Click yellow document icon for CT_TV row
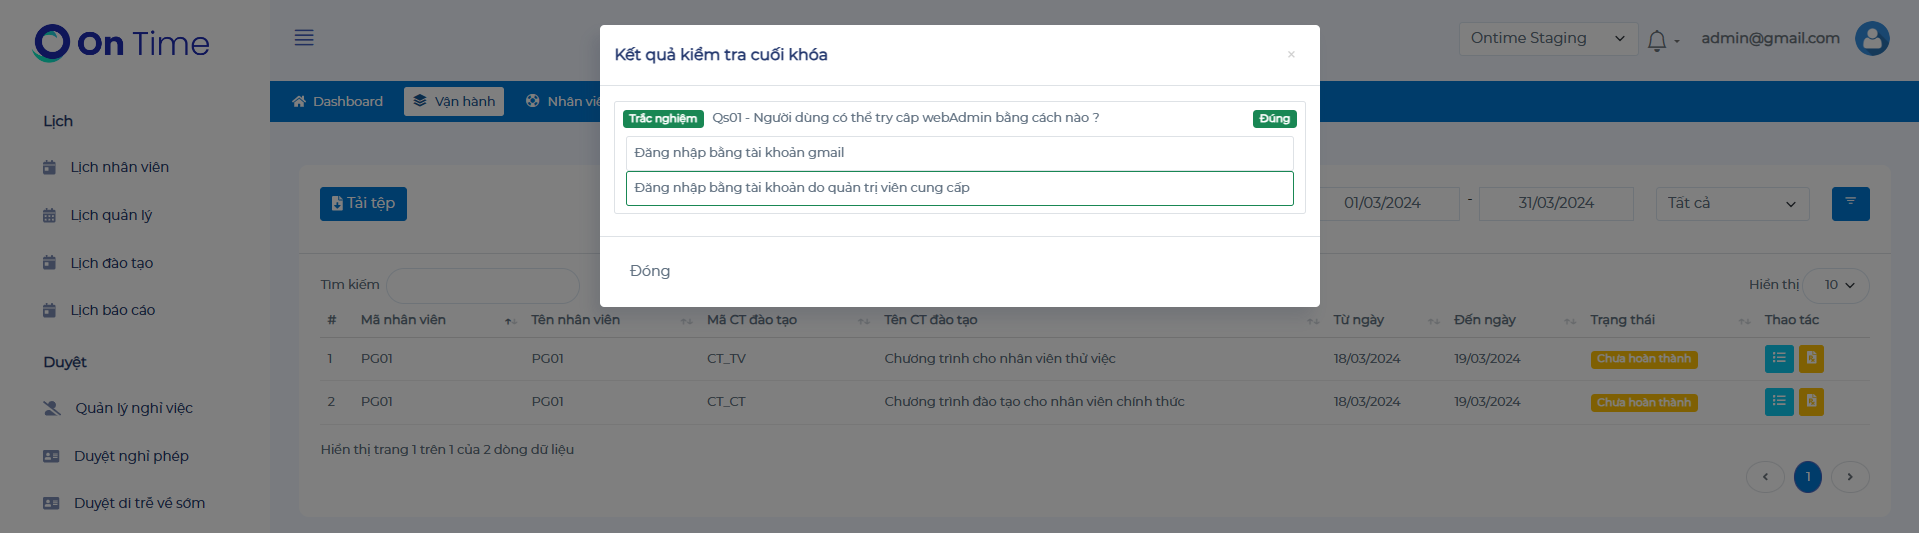This screenshot has width=1919, height=533. click(x=1811, y=358)
